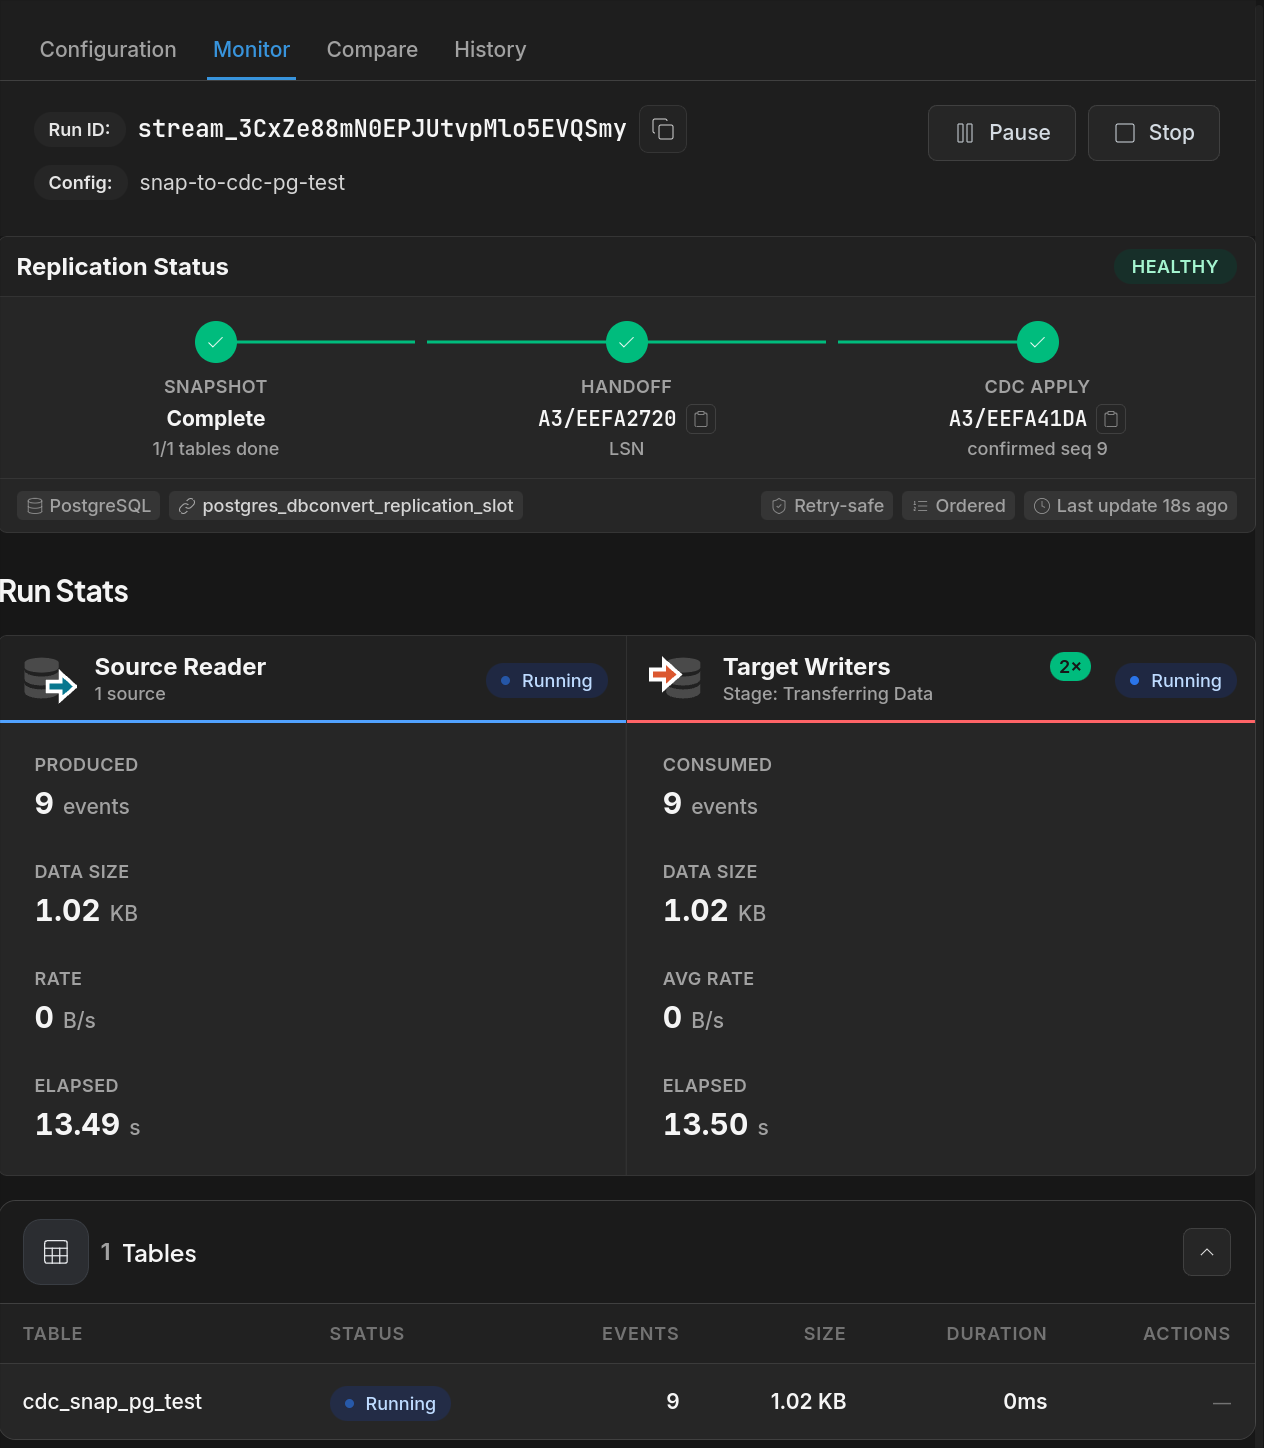Collapse the Tables section with chevron

coord(1207,1252)
